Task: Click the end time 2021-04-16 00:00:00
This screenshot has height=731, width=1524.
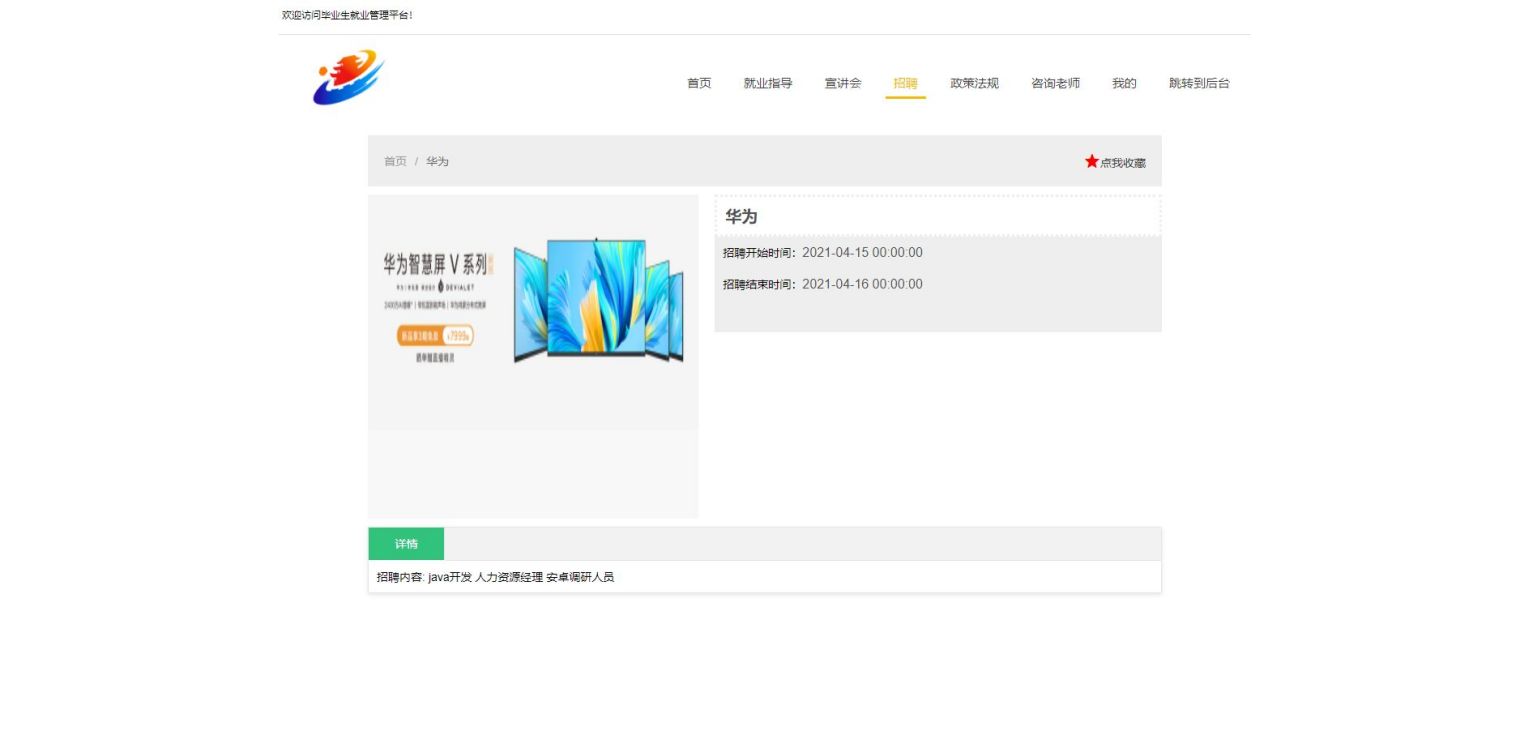Action: (x=862, y=284)
